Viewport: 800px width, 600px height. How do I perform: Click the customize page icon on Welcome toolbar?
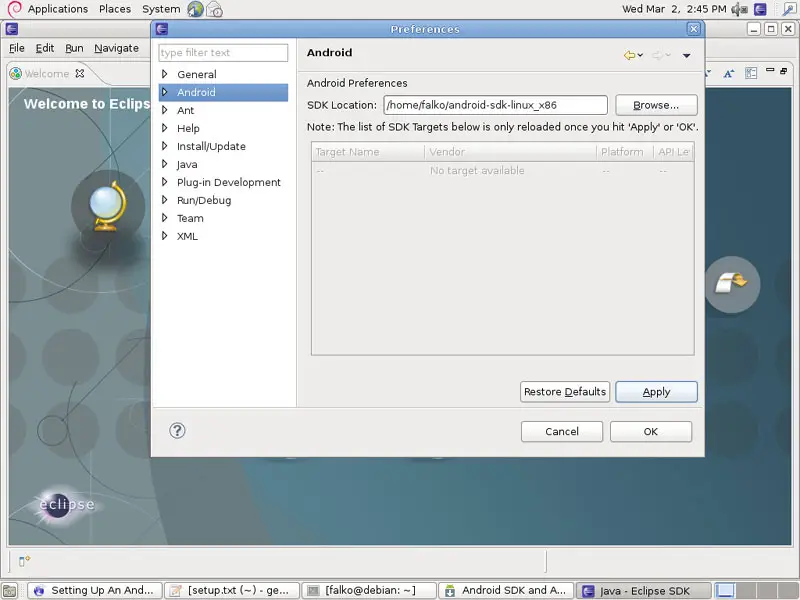click(x=751, y=73)
